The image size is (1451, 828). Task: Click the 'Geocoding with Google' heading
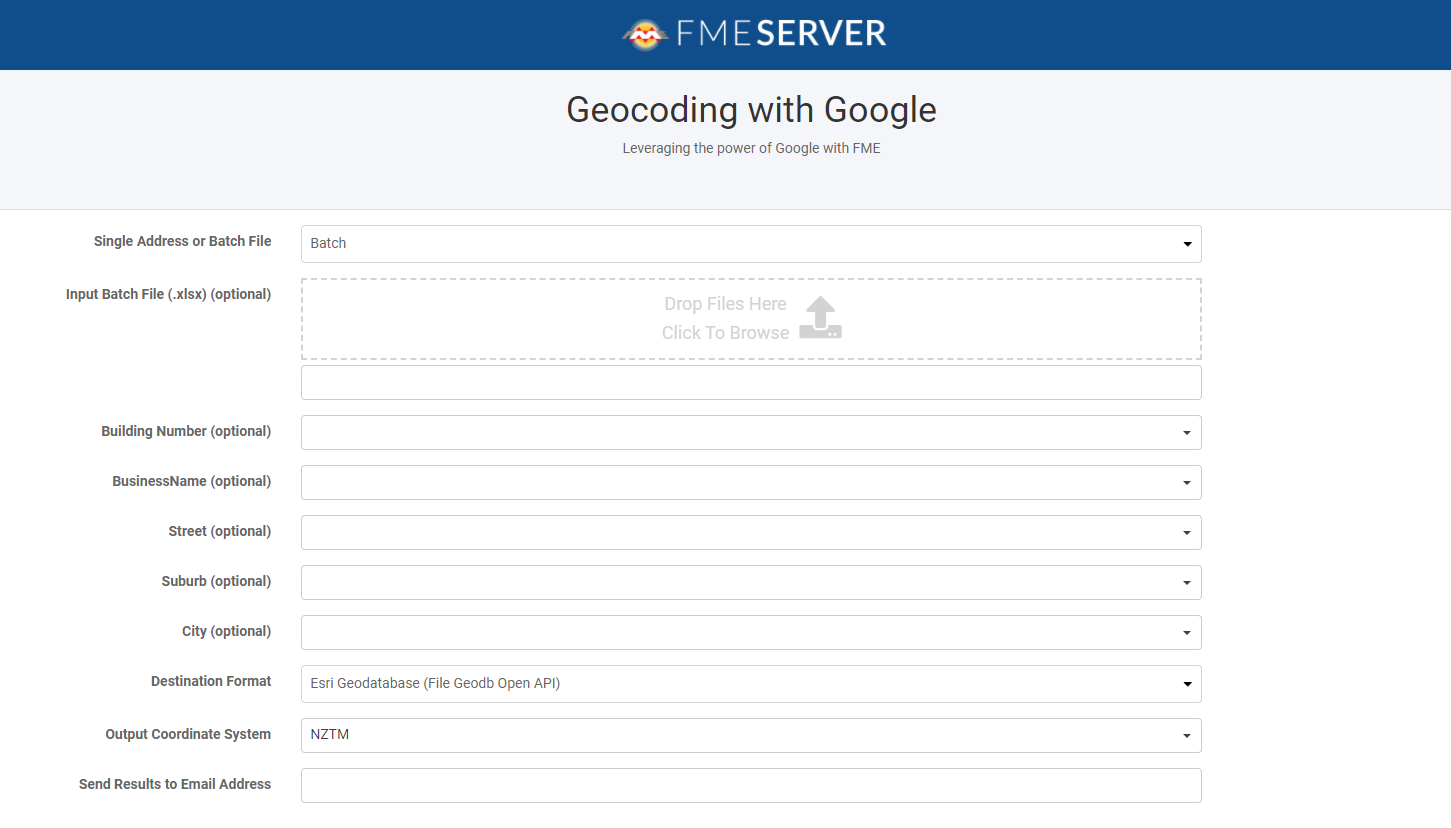tap(751, 109)
